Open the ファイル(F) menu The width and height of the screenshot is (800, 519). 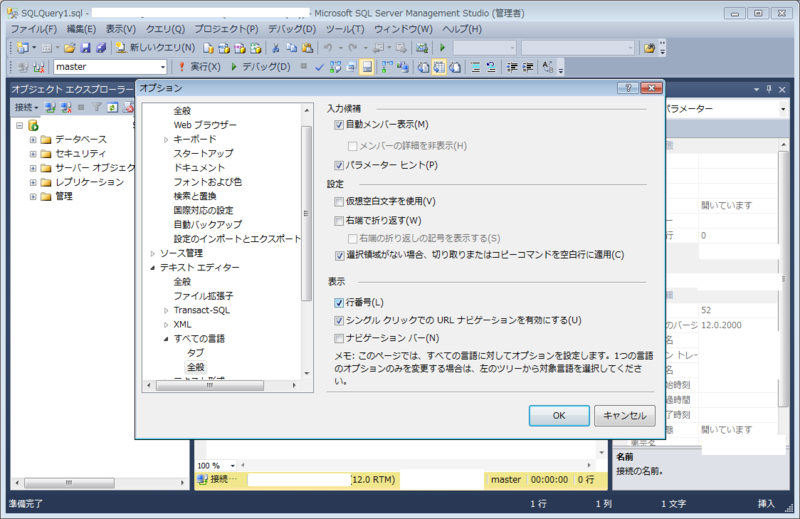[x=34, y=29]
